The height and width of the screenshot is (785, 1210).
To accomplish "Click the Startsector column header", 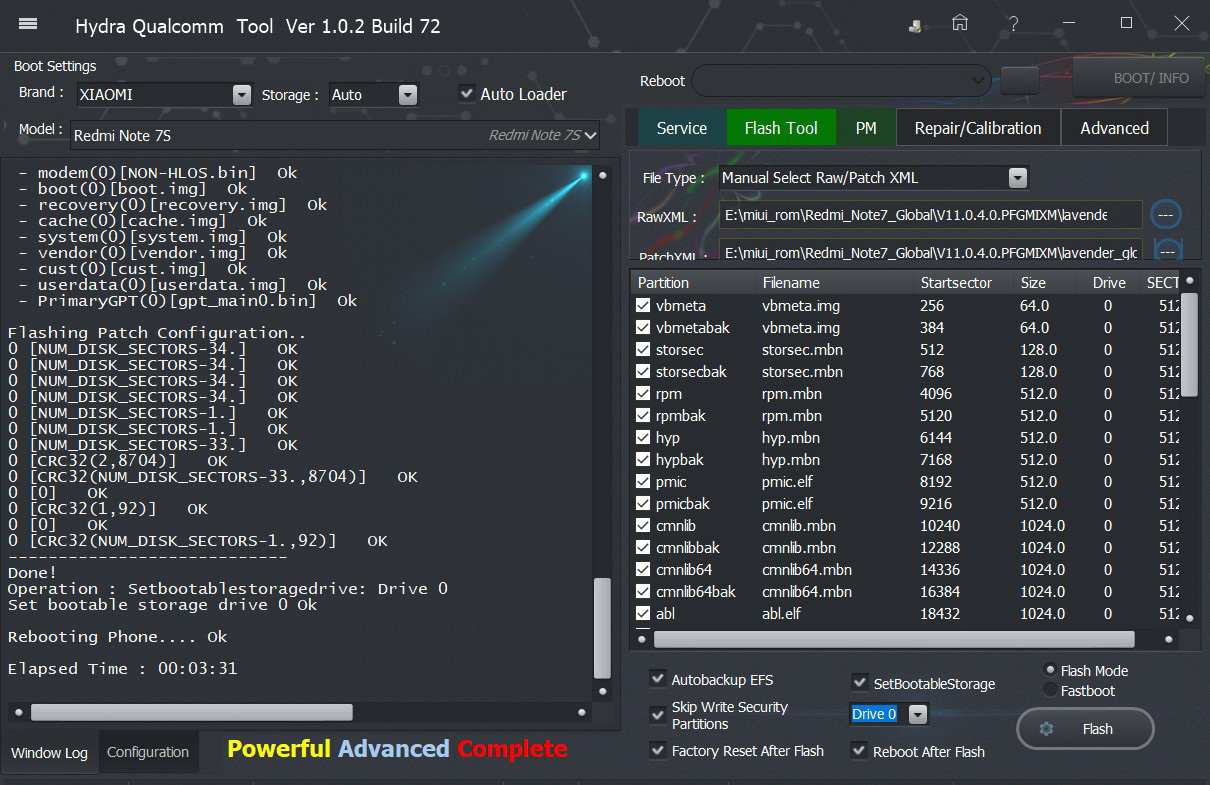I will tap(965, 283).
